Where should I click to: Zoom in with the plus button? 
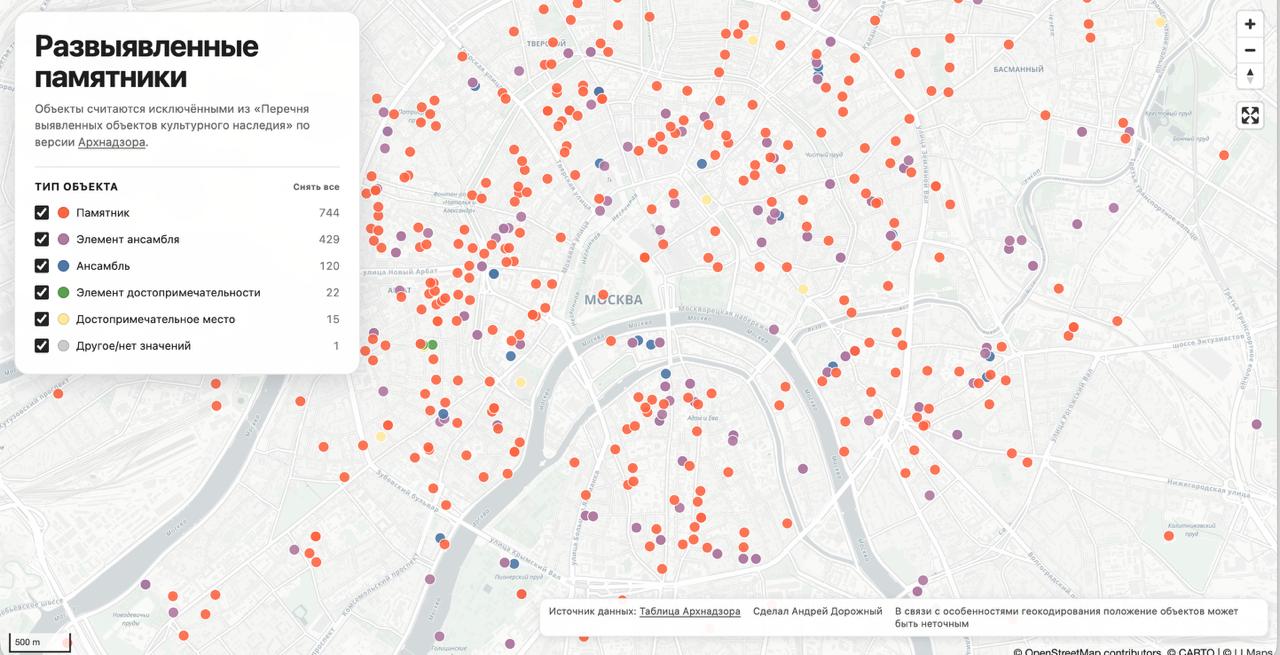point(1250,24)
